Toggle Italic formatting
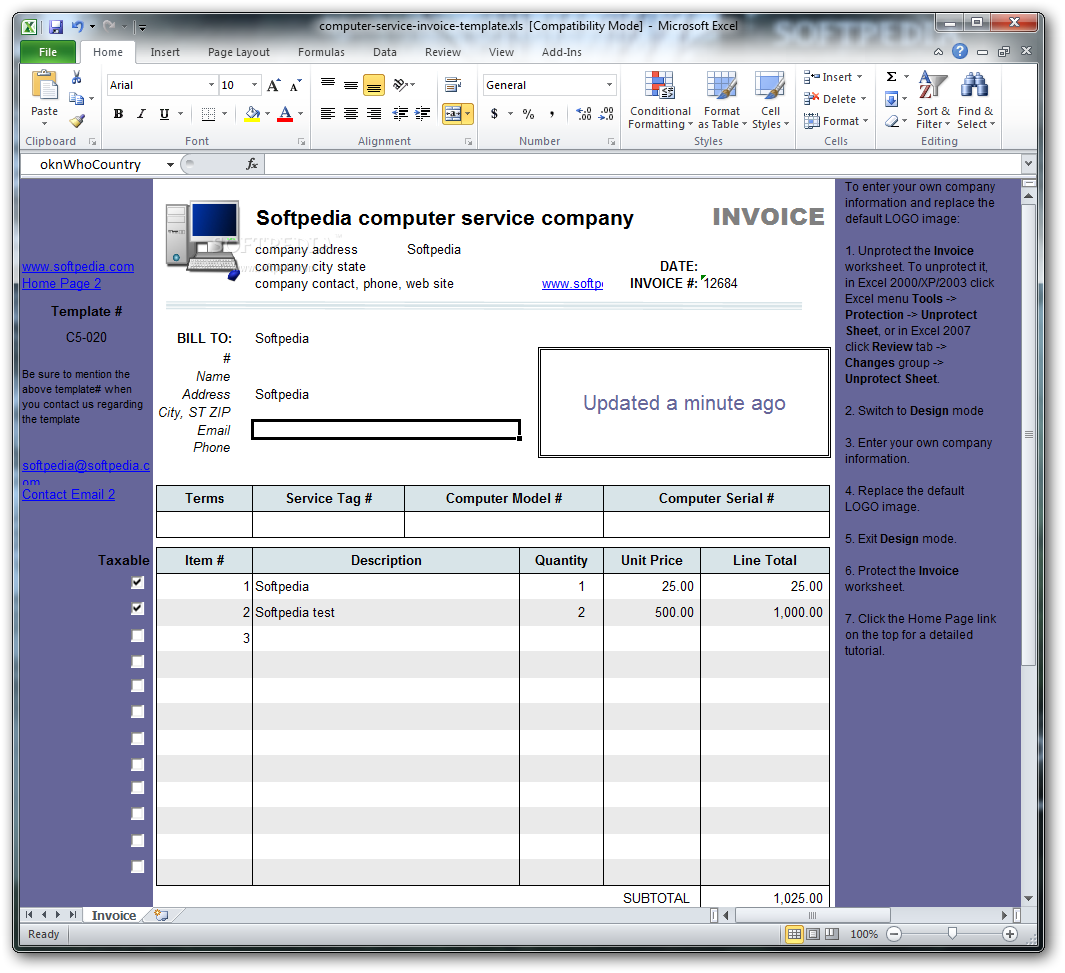 pos(141,114)
